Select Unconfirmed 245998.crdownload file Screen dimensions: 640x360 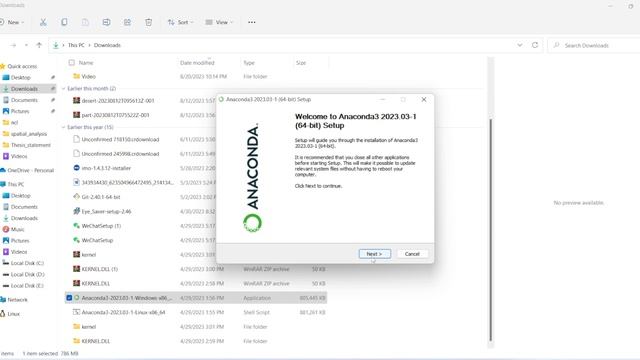point(120,154)
